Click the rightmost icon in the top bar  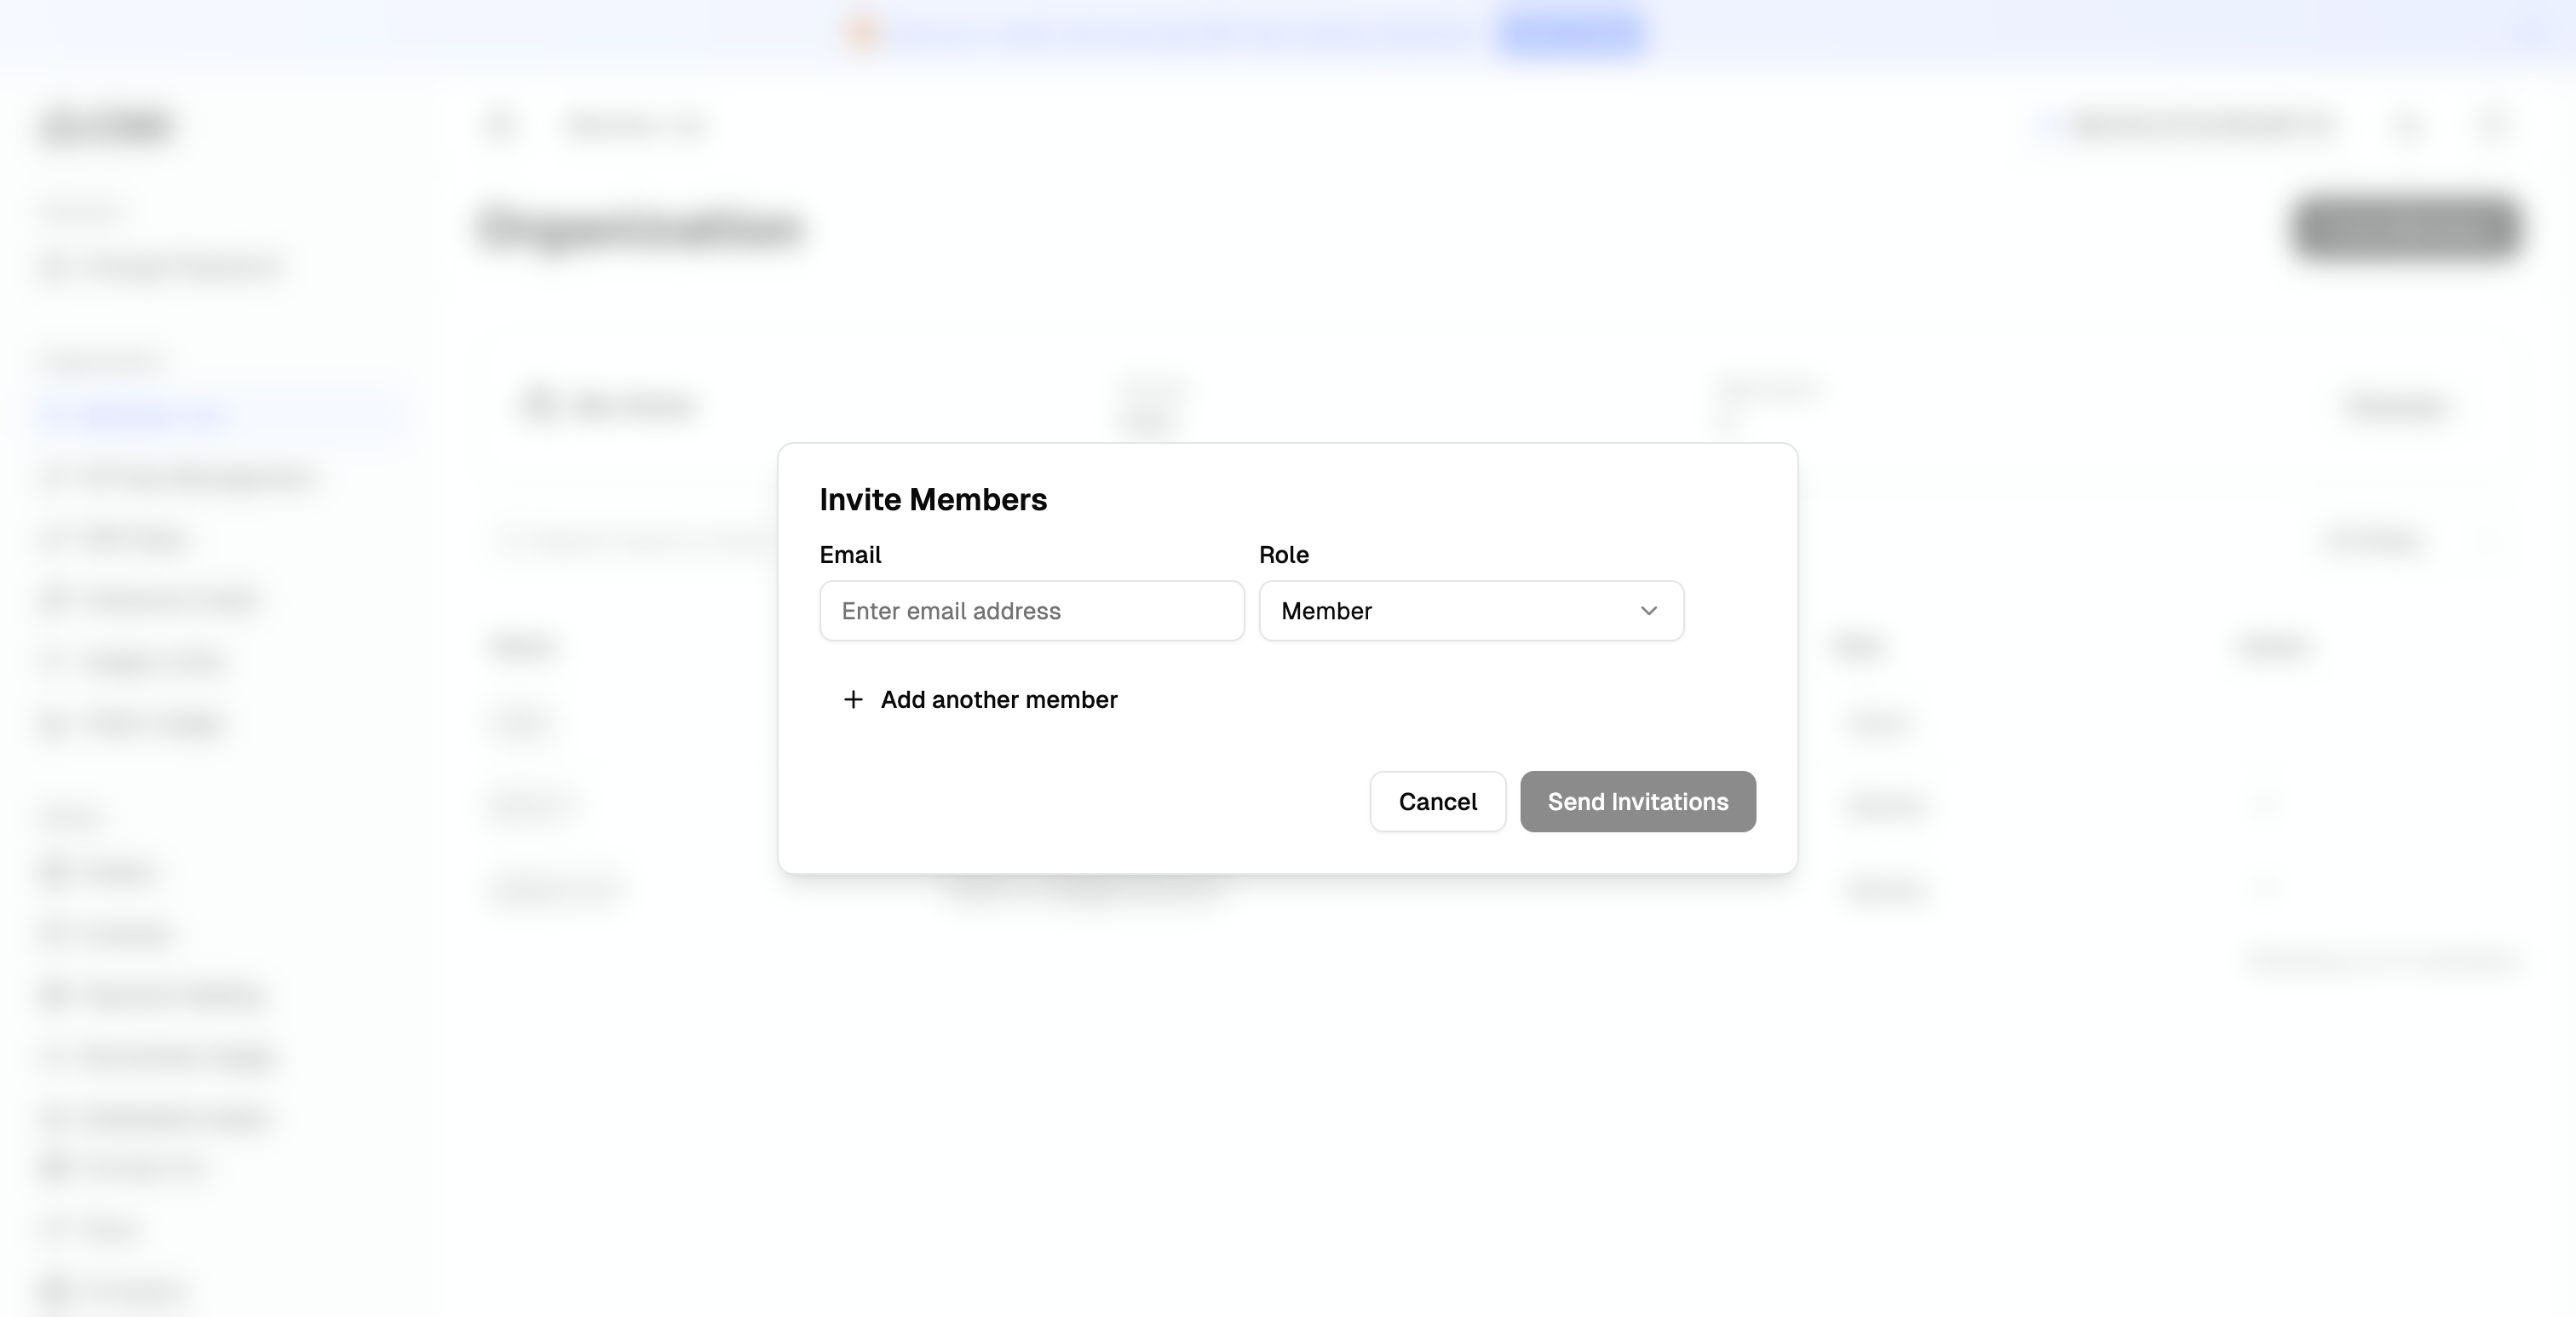(x=2492, y=125)
